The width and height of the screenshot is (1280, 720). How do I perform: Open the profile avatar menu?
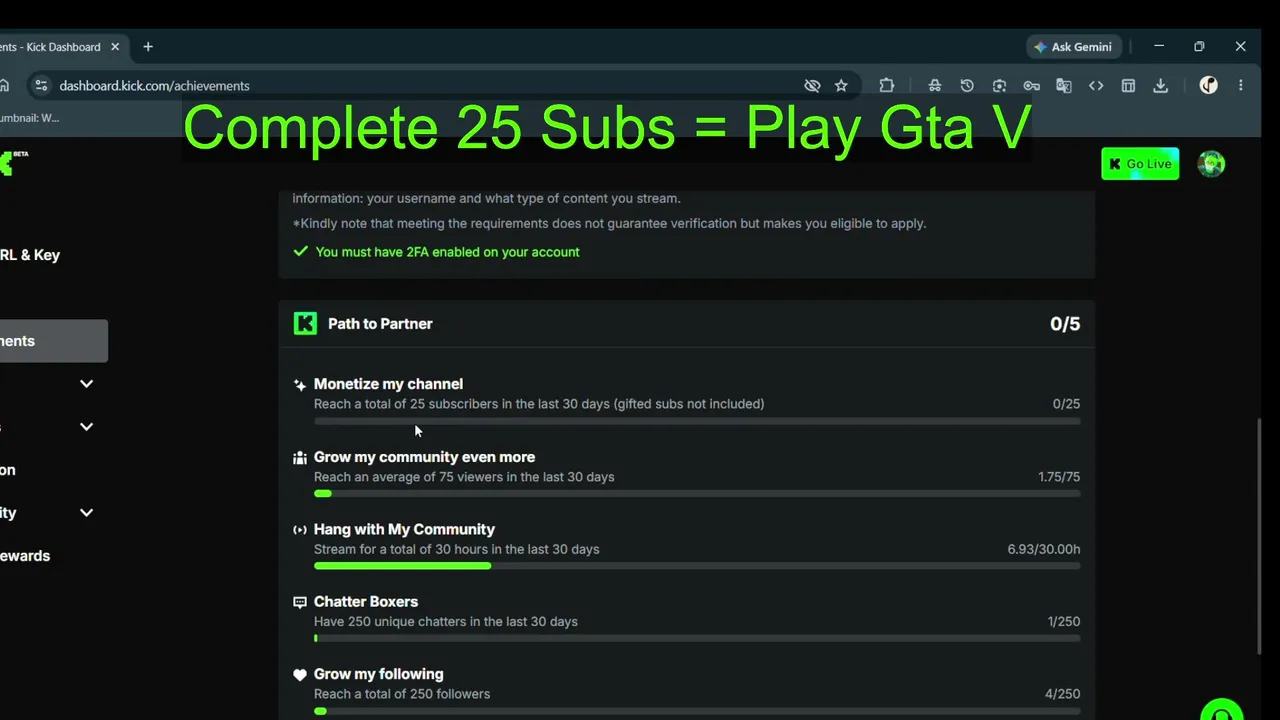(x=1211, y=164)
